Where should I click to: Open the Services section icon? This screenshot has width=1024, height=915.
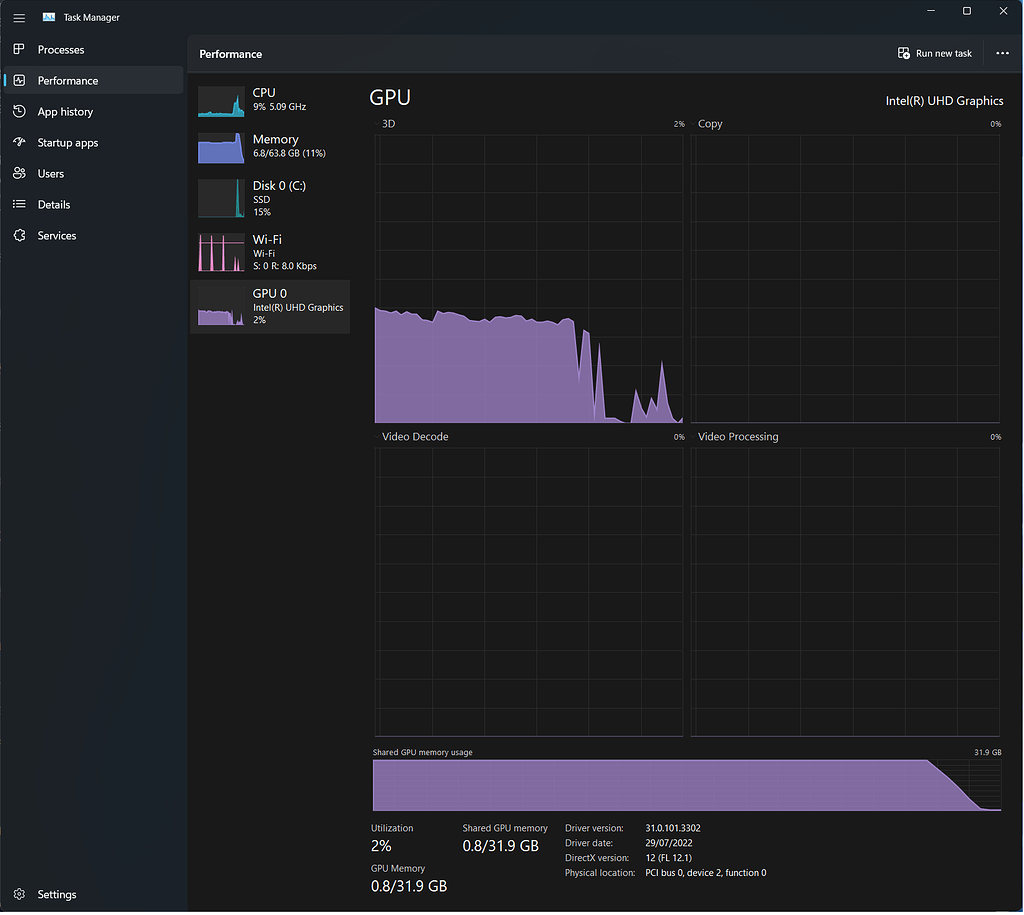(18, 235)
